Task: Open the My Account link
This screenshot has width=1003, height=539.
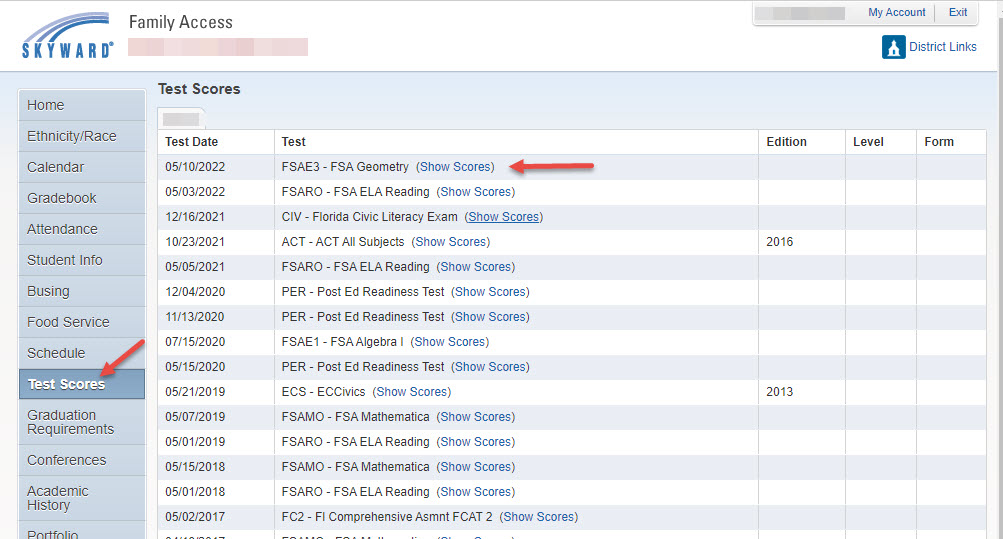Action: 896,13
